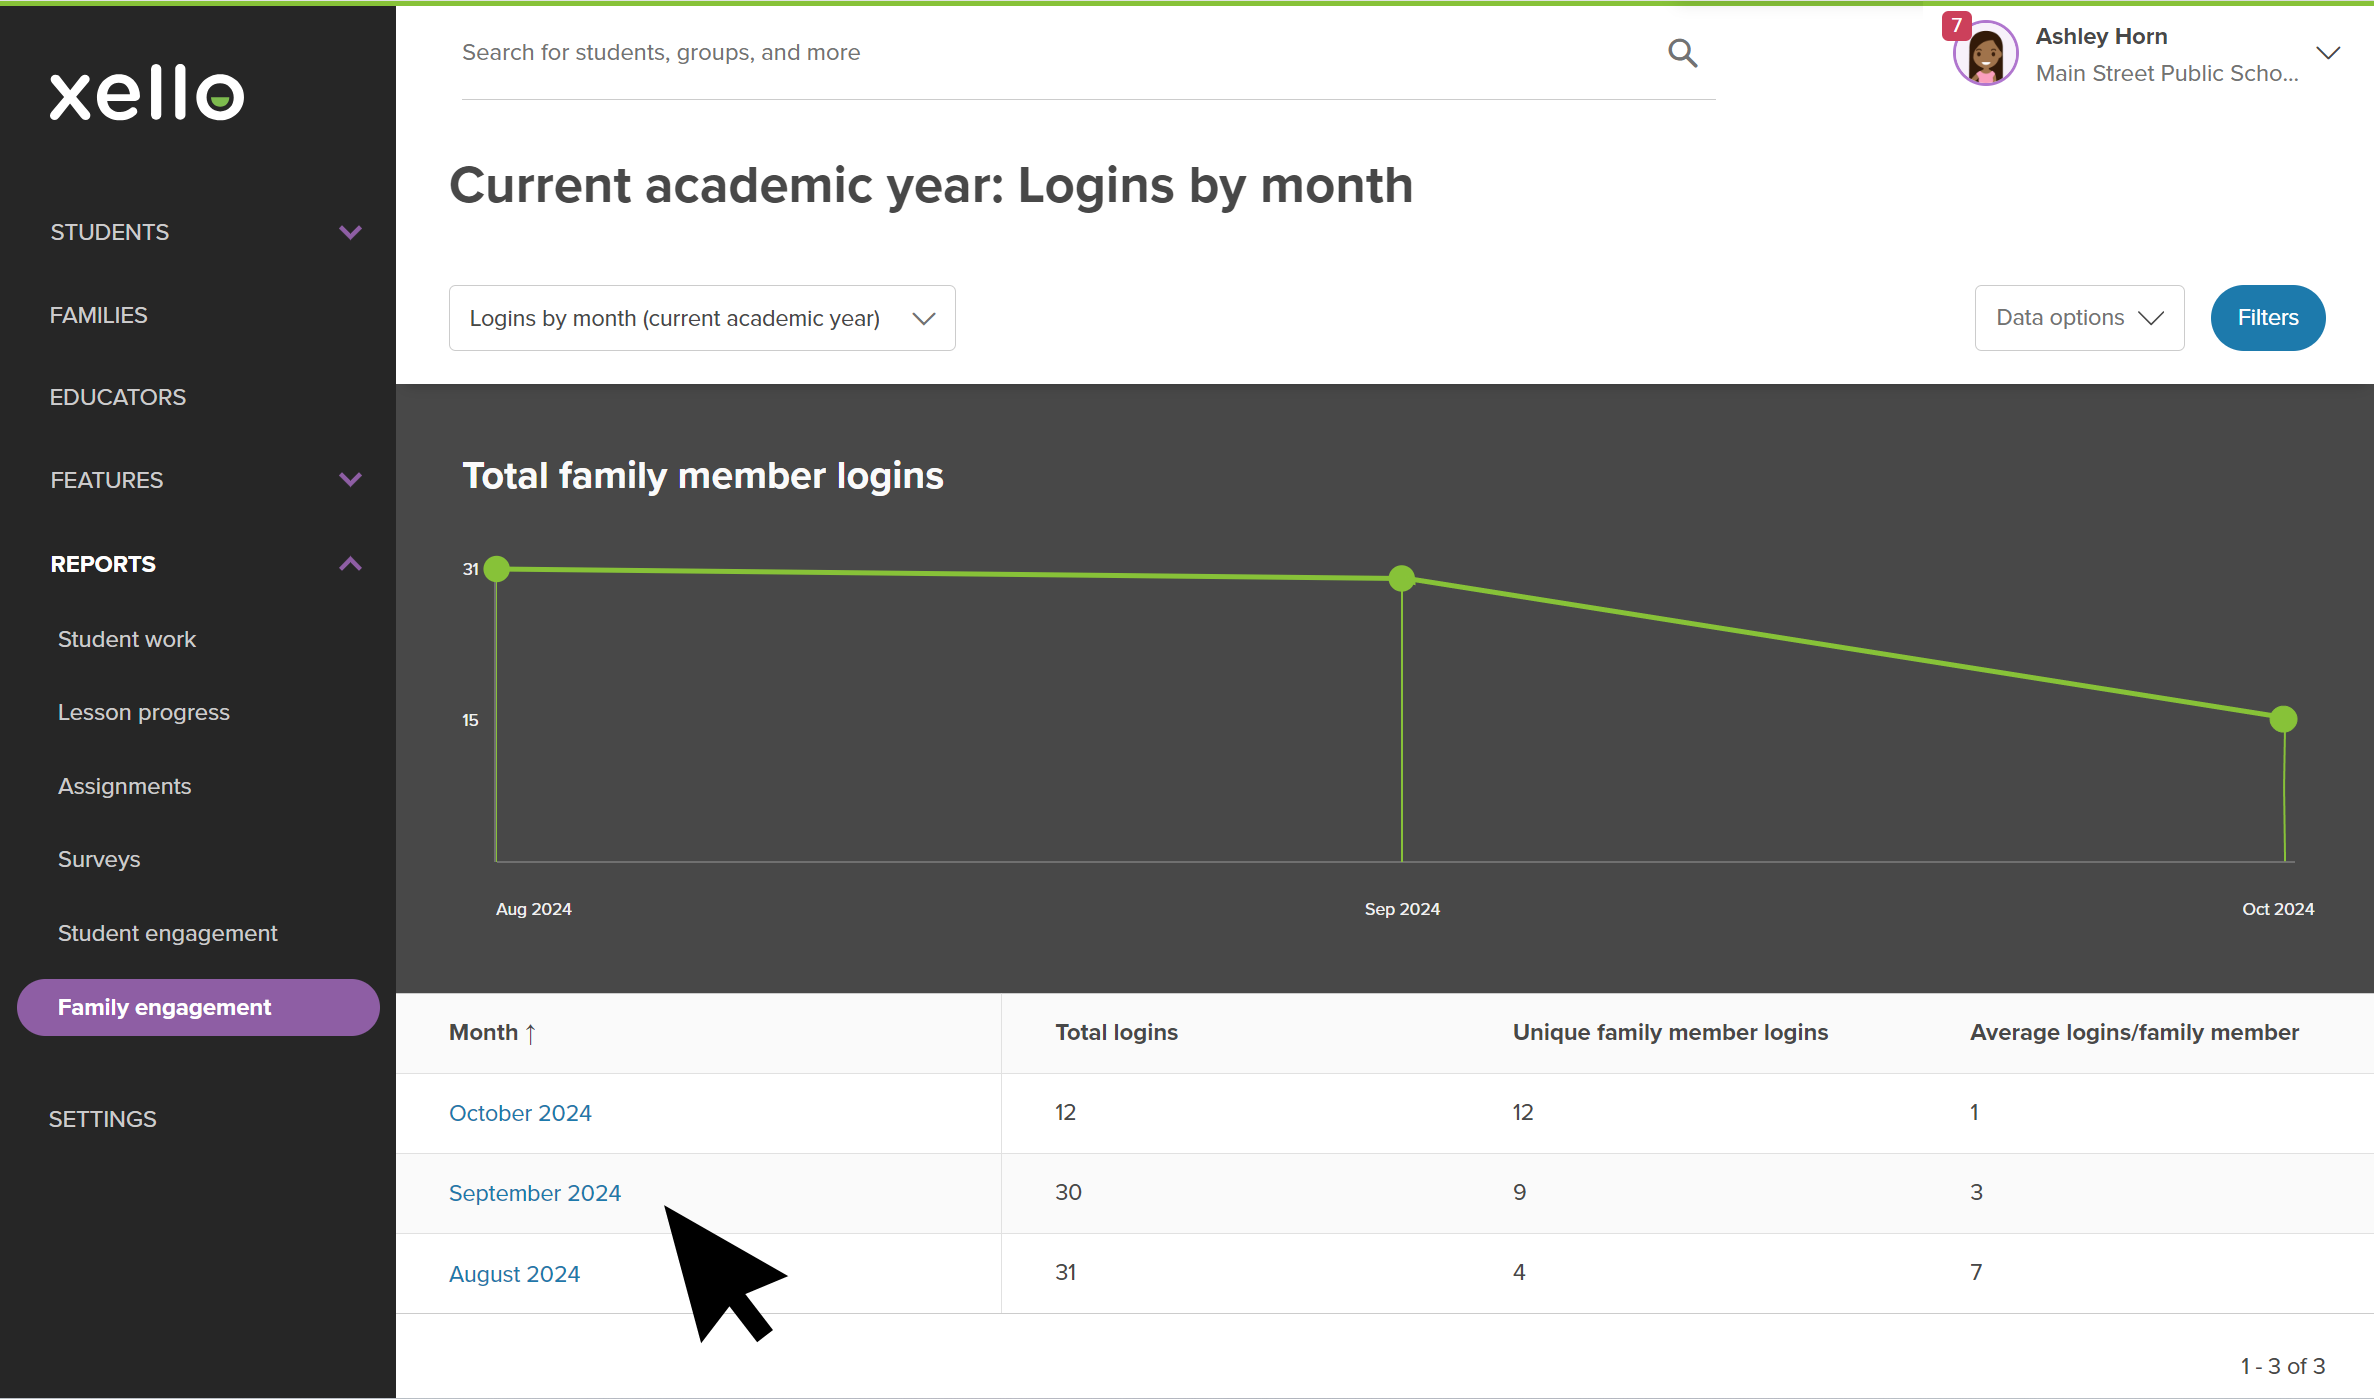Open SETTINGS in the sidebar

pyautogui.click(x=103, y=1119)
